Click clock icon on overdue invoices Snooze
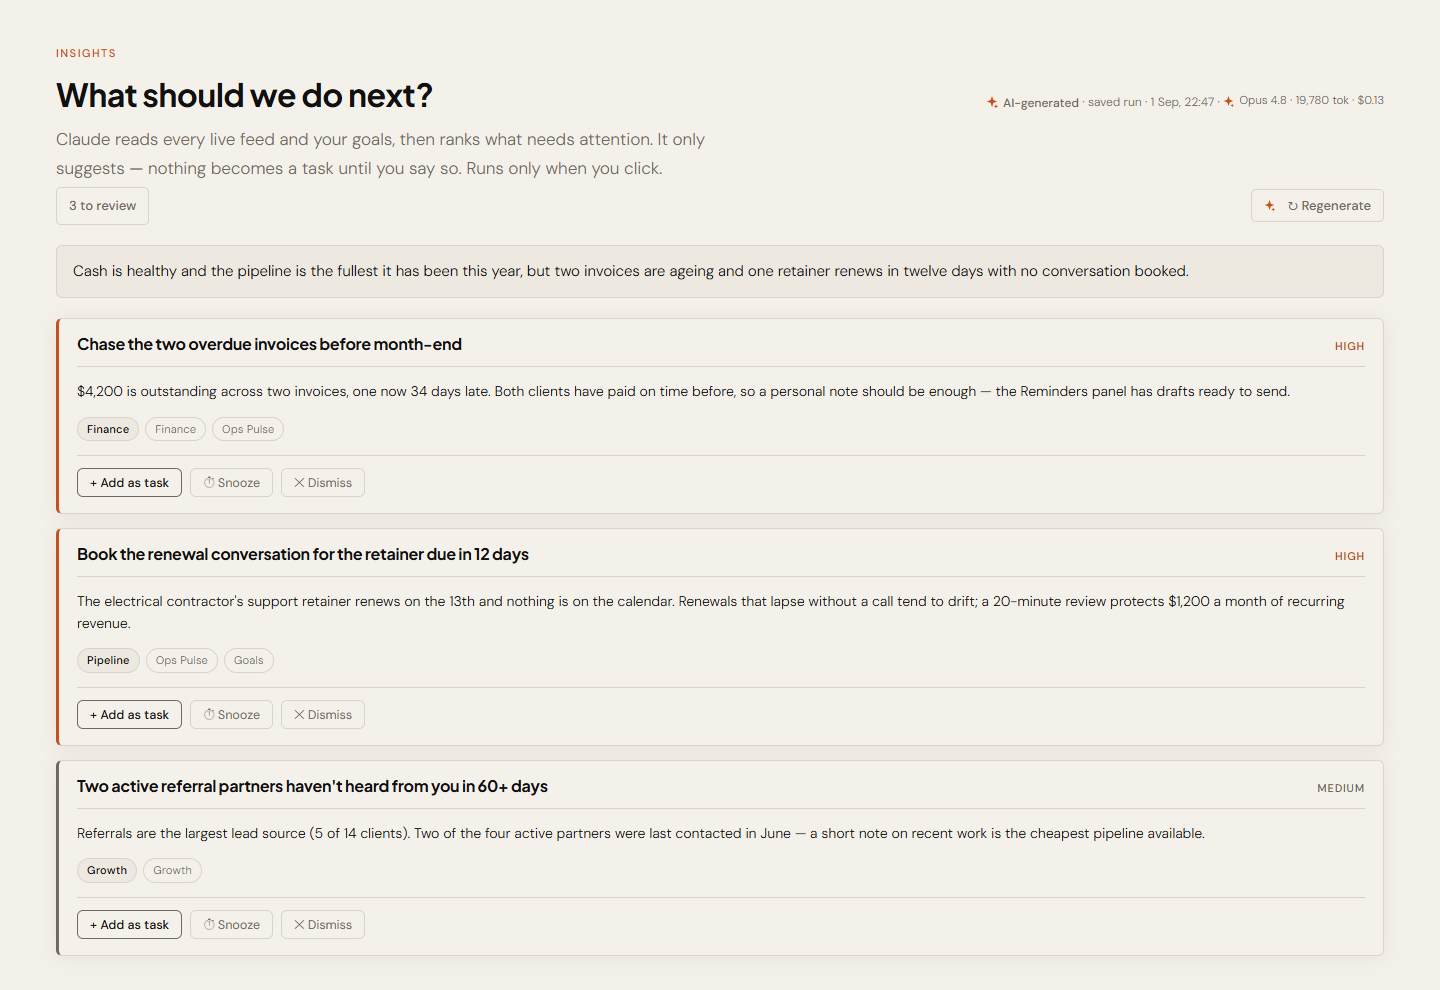 [x=210, y=483]
